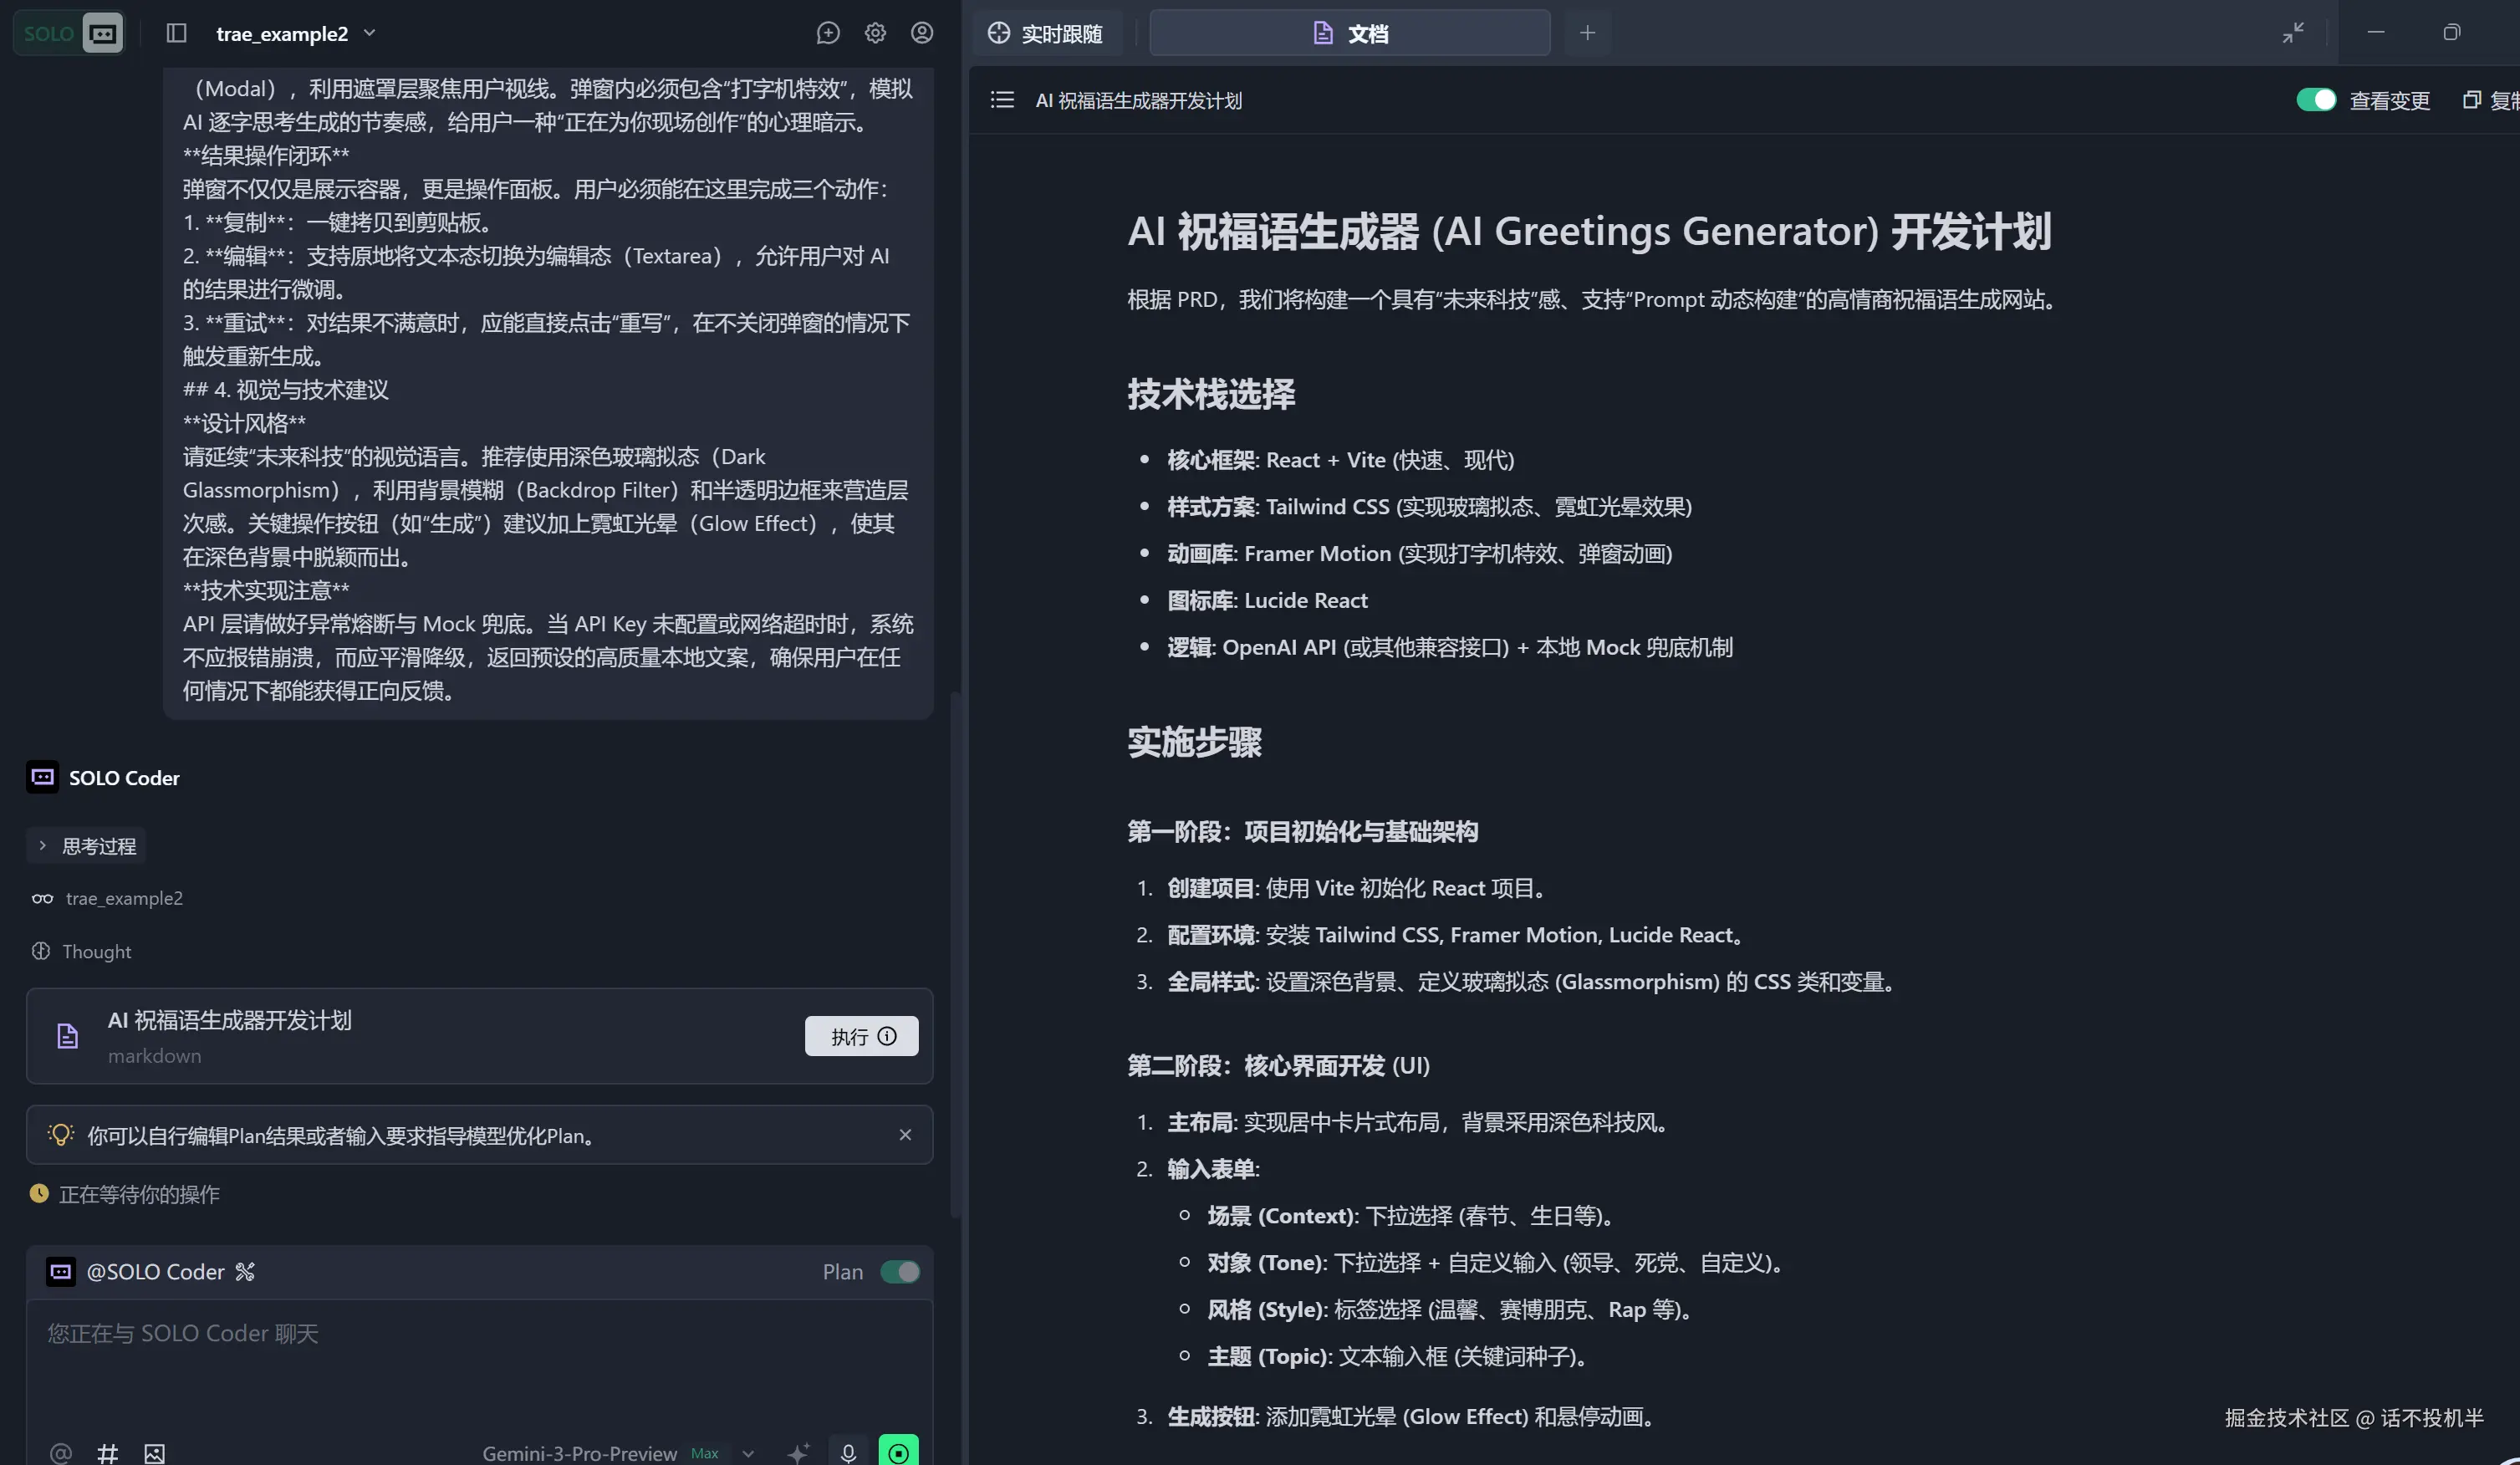2520x1465 pixels.
Task: Toggle the sidebar panel icon
Action: pyautogui.click(x=176, y=33)
